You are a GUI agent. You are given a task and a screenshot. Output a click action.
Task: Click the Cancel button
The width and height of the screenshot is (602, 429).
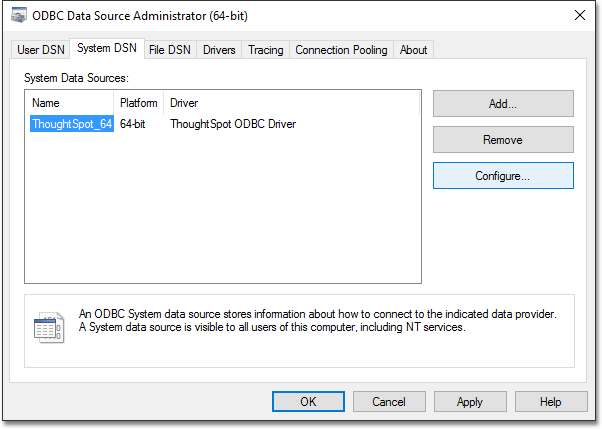389,401
